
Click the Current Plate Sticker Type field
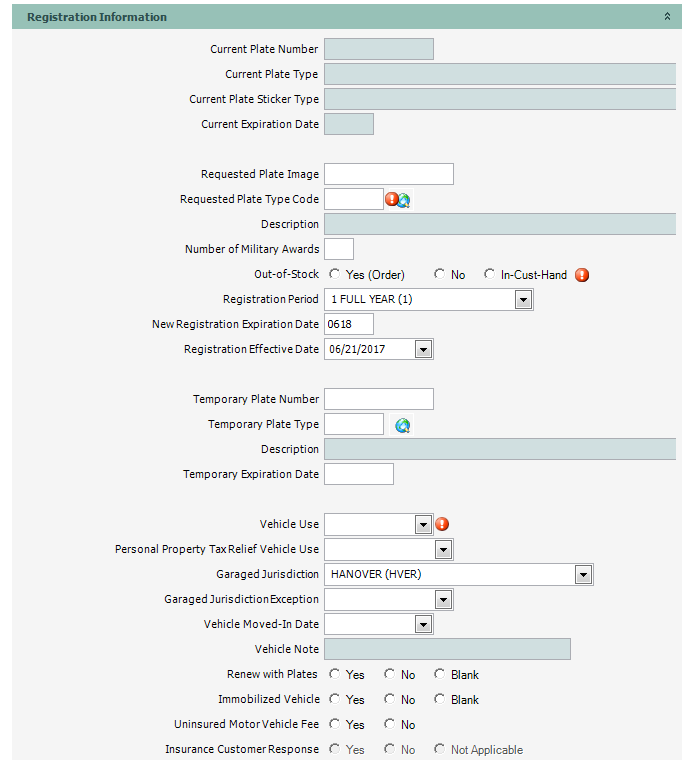click(500, 99)
